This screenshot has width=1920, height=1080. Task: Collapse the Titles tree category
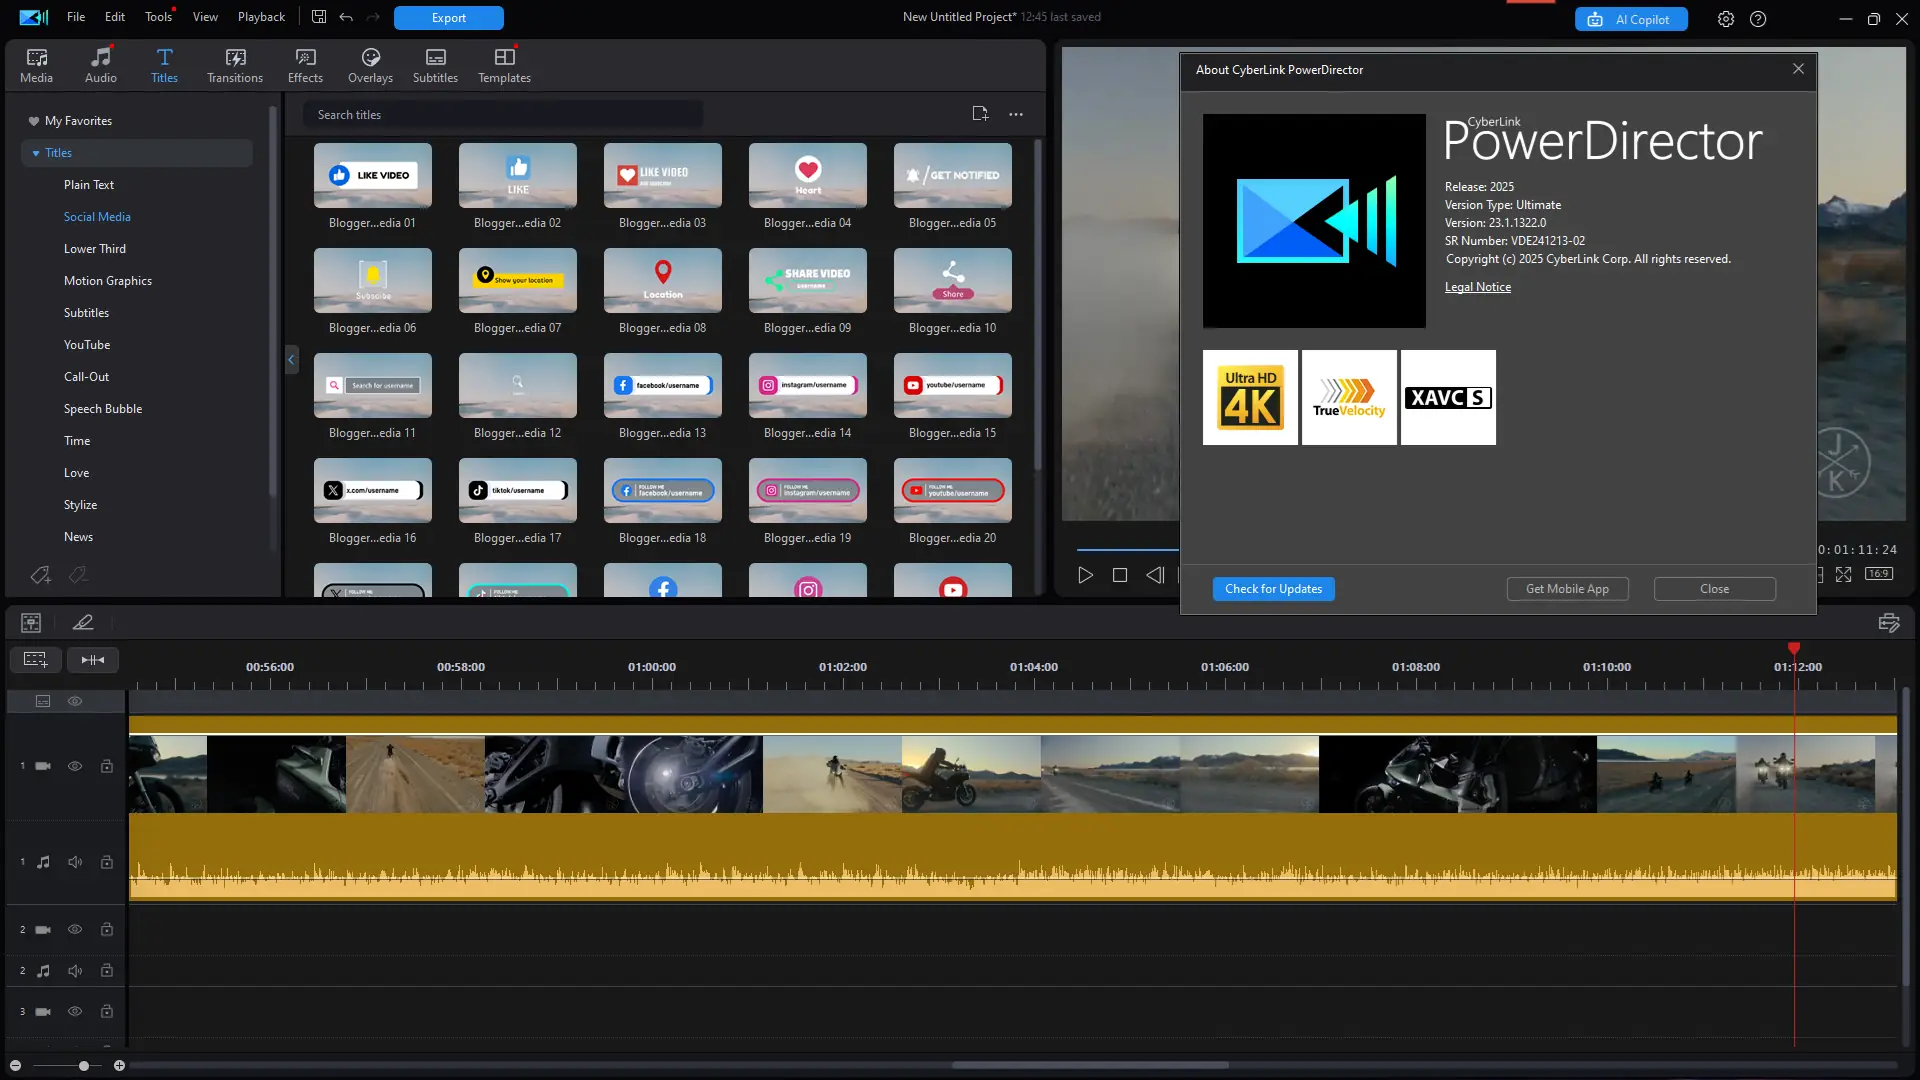pos(36,153)
